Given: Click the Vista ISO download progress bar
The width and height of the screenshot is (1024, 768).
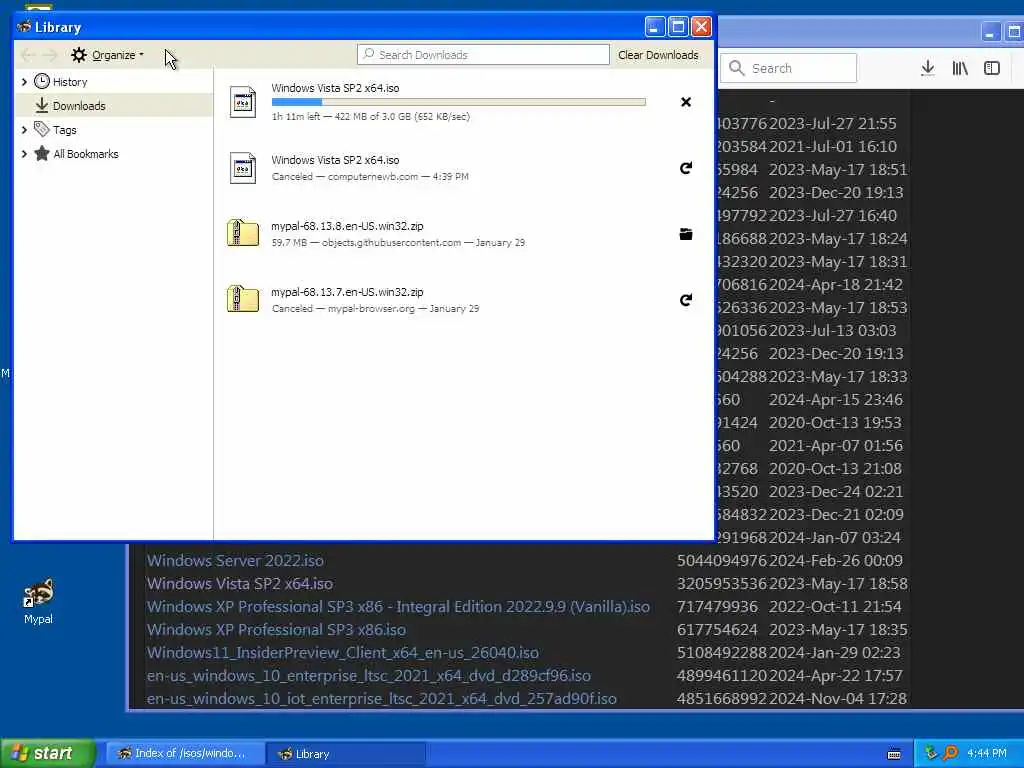Looking at the screenshot, I should [458, 102].
